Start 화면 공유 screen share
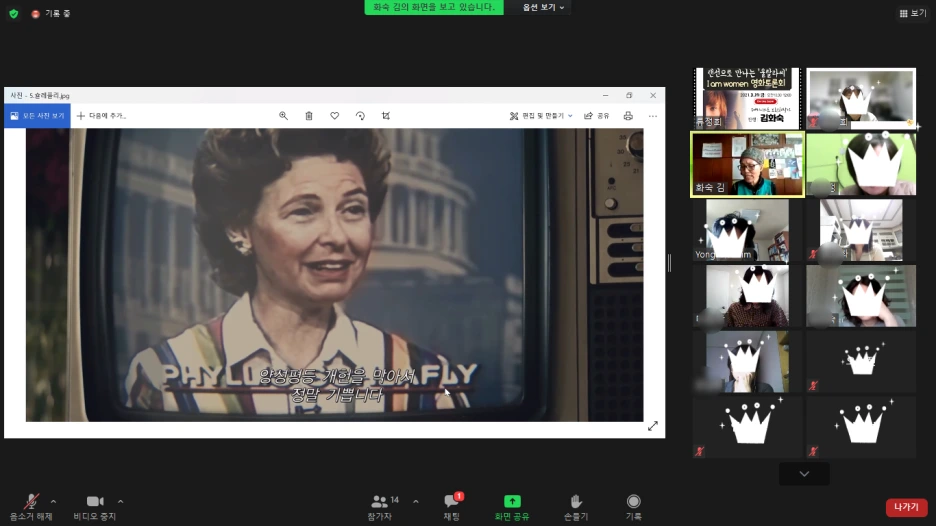936x526 pixels. [512, 507]
